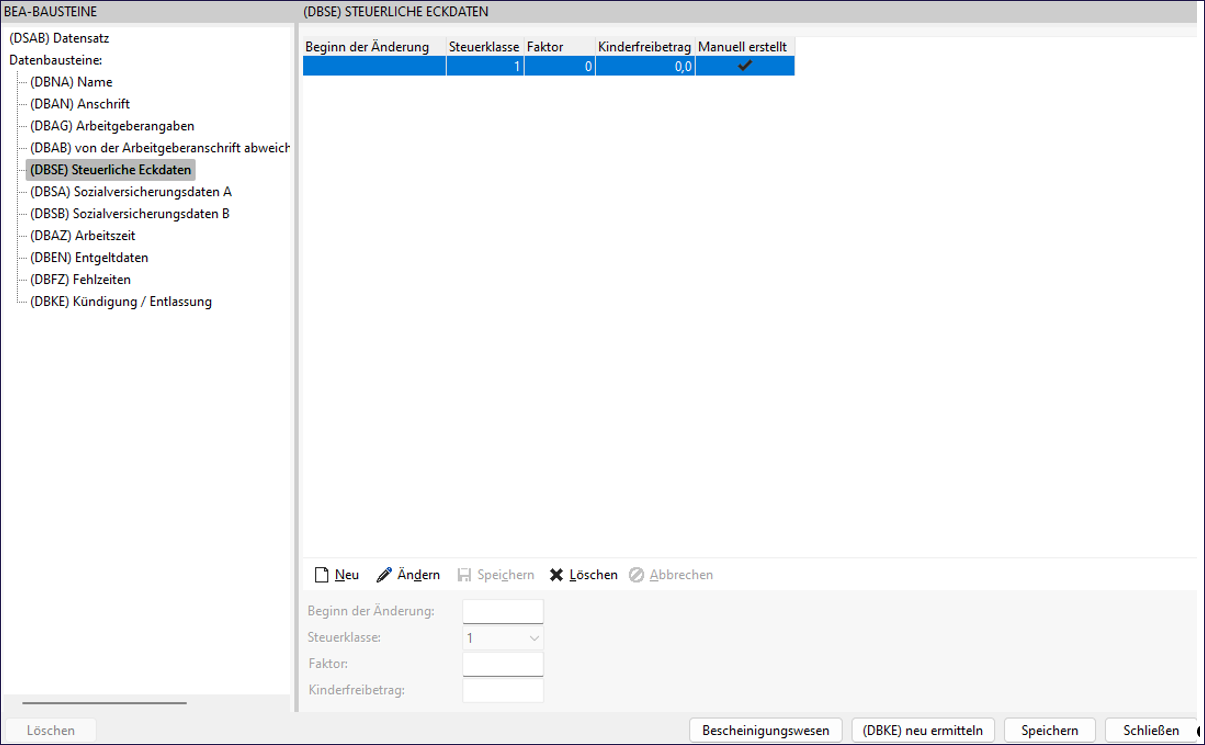Toggle the Manuell erstellt checkmark in row

point(744,66)
